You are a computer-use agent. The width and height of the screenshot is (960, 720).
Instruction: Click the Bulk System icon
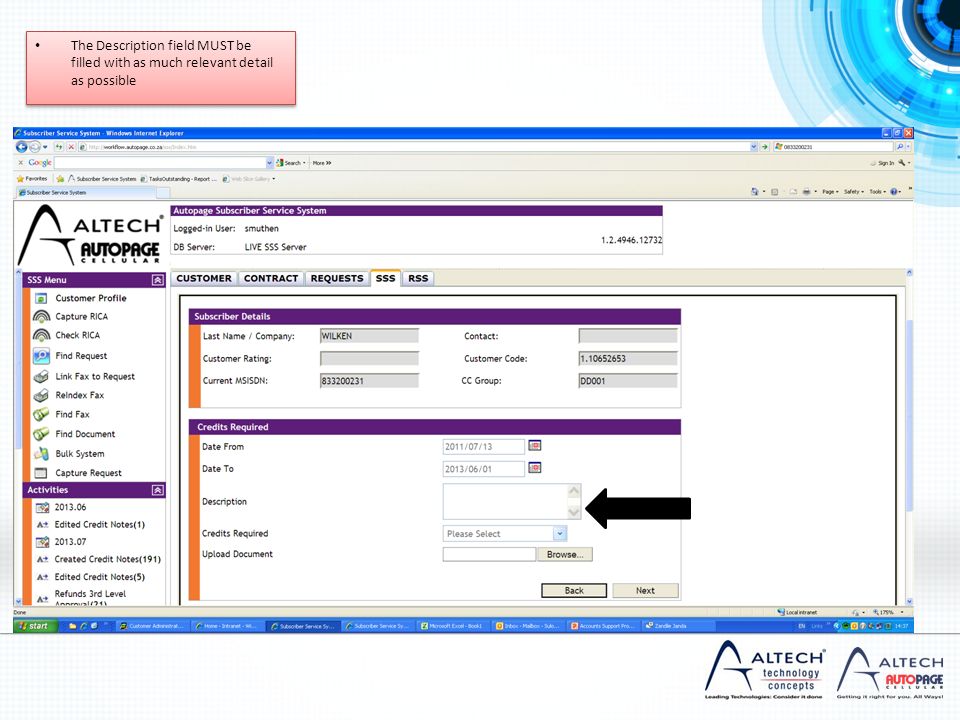coord(41,454)
